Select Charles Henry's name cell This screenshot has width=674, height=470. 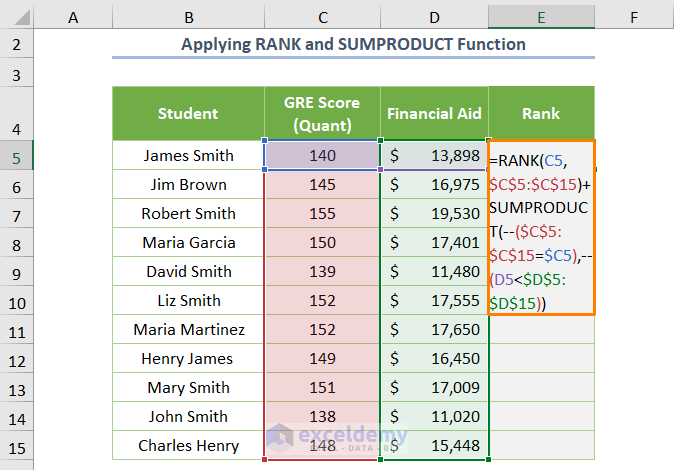point(188,446)
